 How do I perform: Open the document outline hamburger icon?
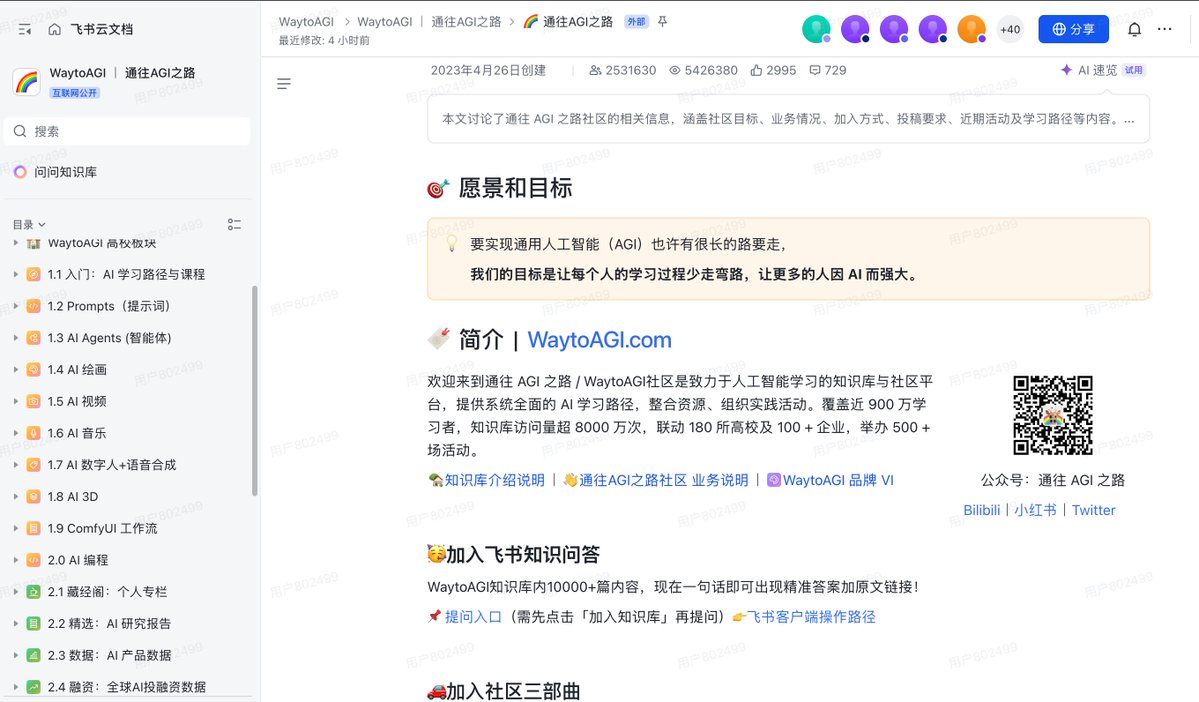[x=284, y=83]
